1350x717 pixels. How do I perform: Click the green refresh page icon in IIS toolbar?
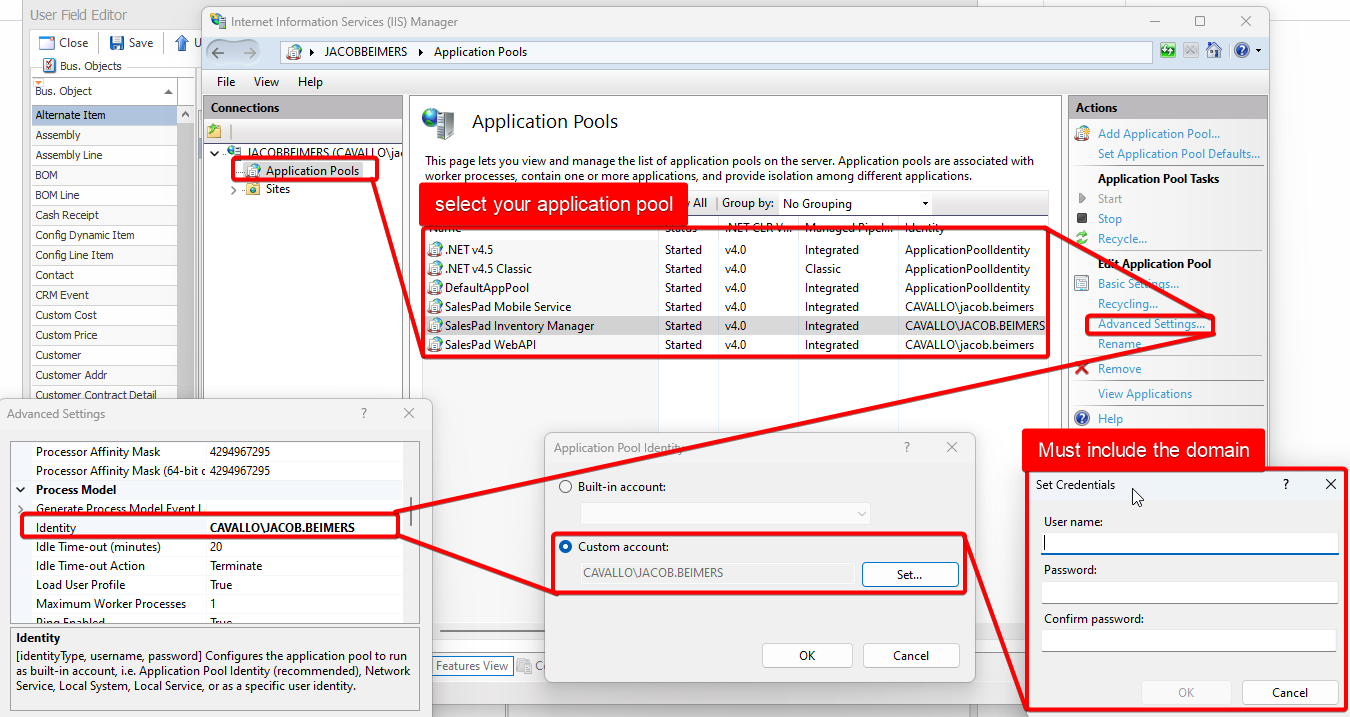pyautogui.click(x=1168, y=50)
